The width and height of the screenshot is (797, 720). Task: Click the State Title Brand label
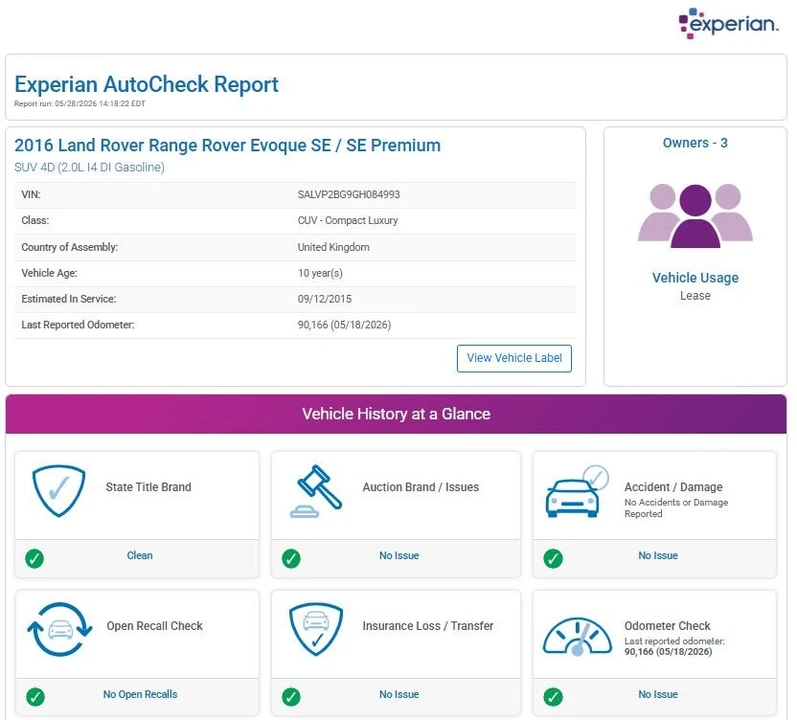(148, 487)
